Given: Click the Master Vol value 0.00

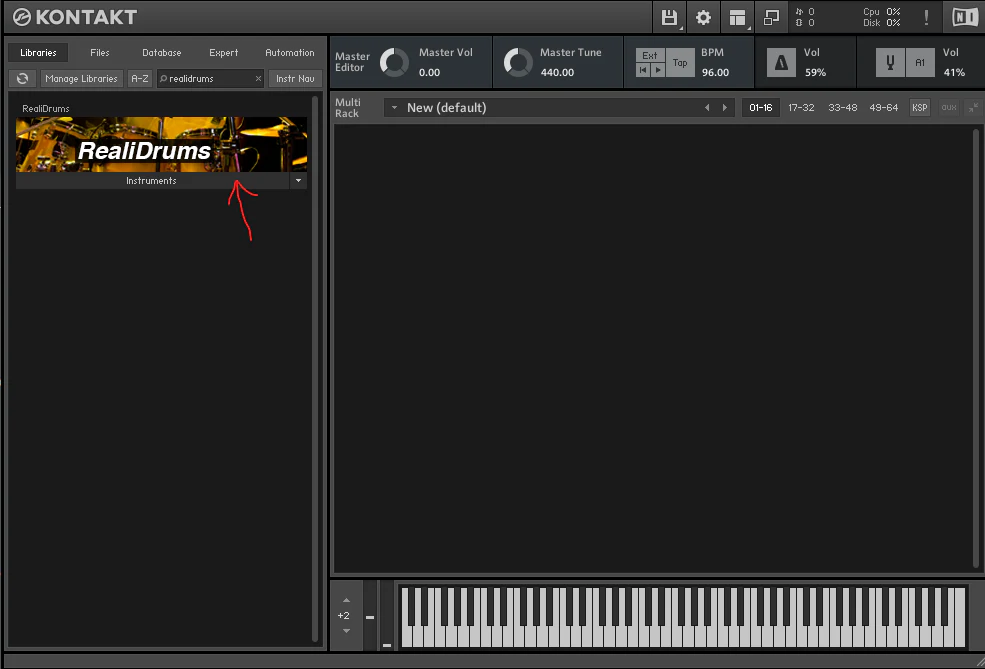Looking at the screenshot, I should click(430, 72).
